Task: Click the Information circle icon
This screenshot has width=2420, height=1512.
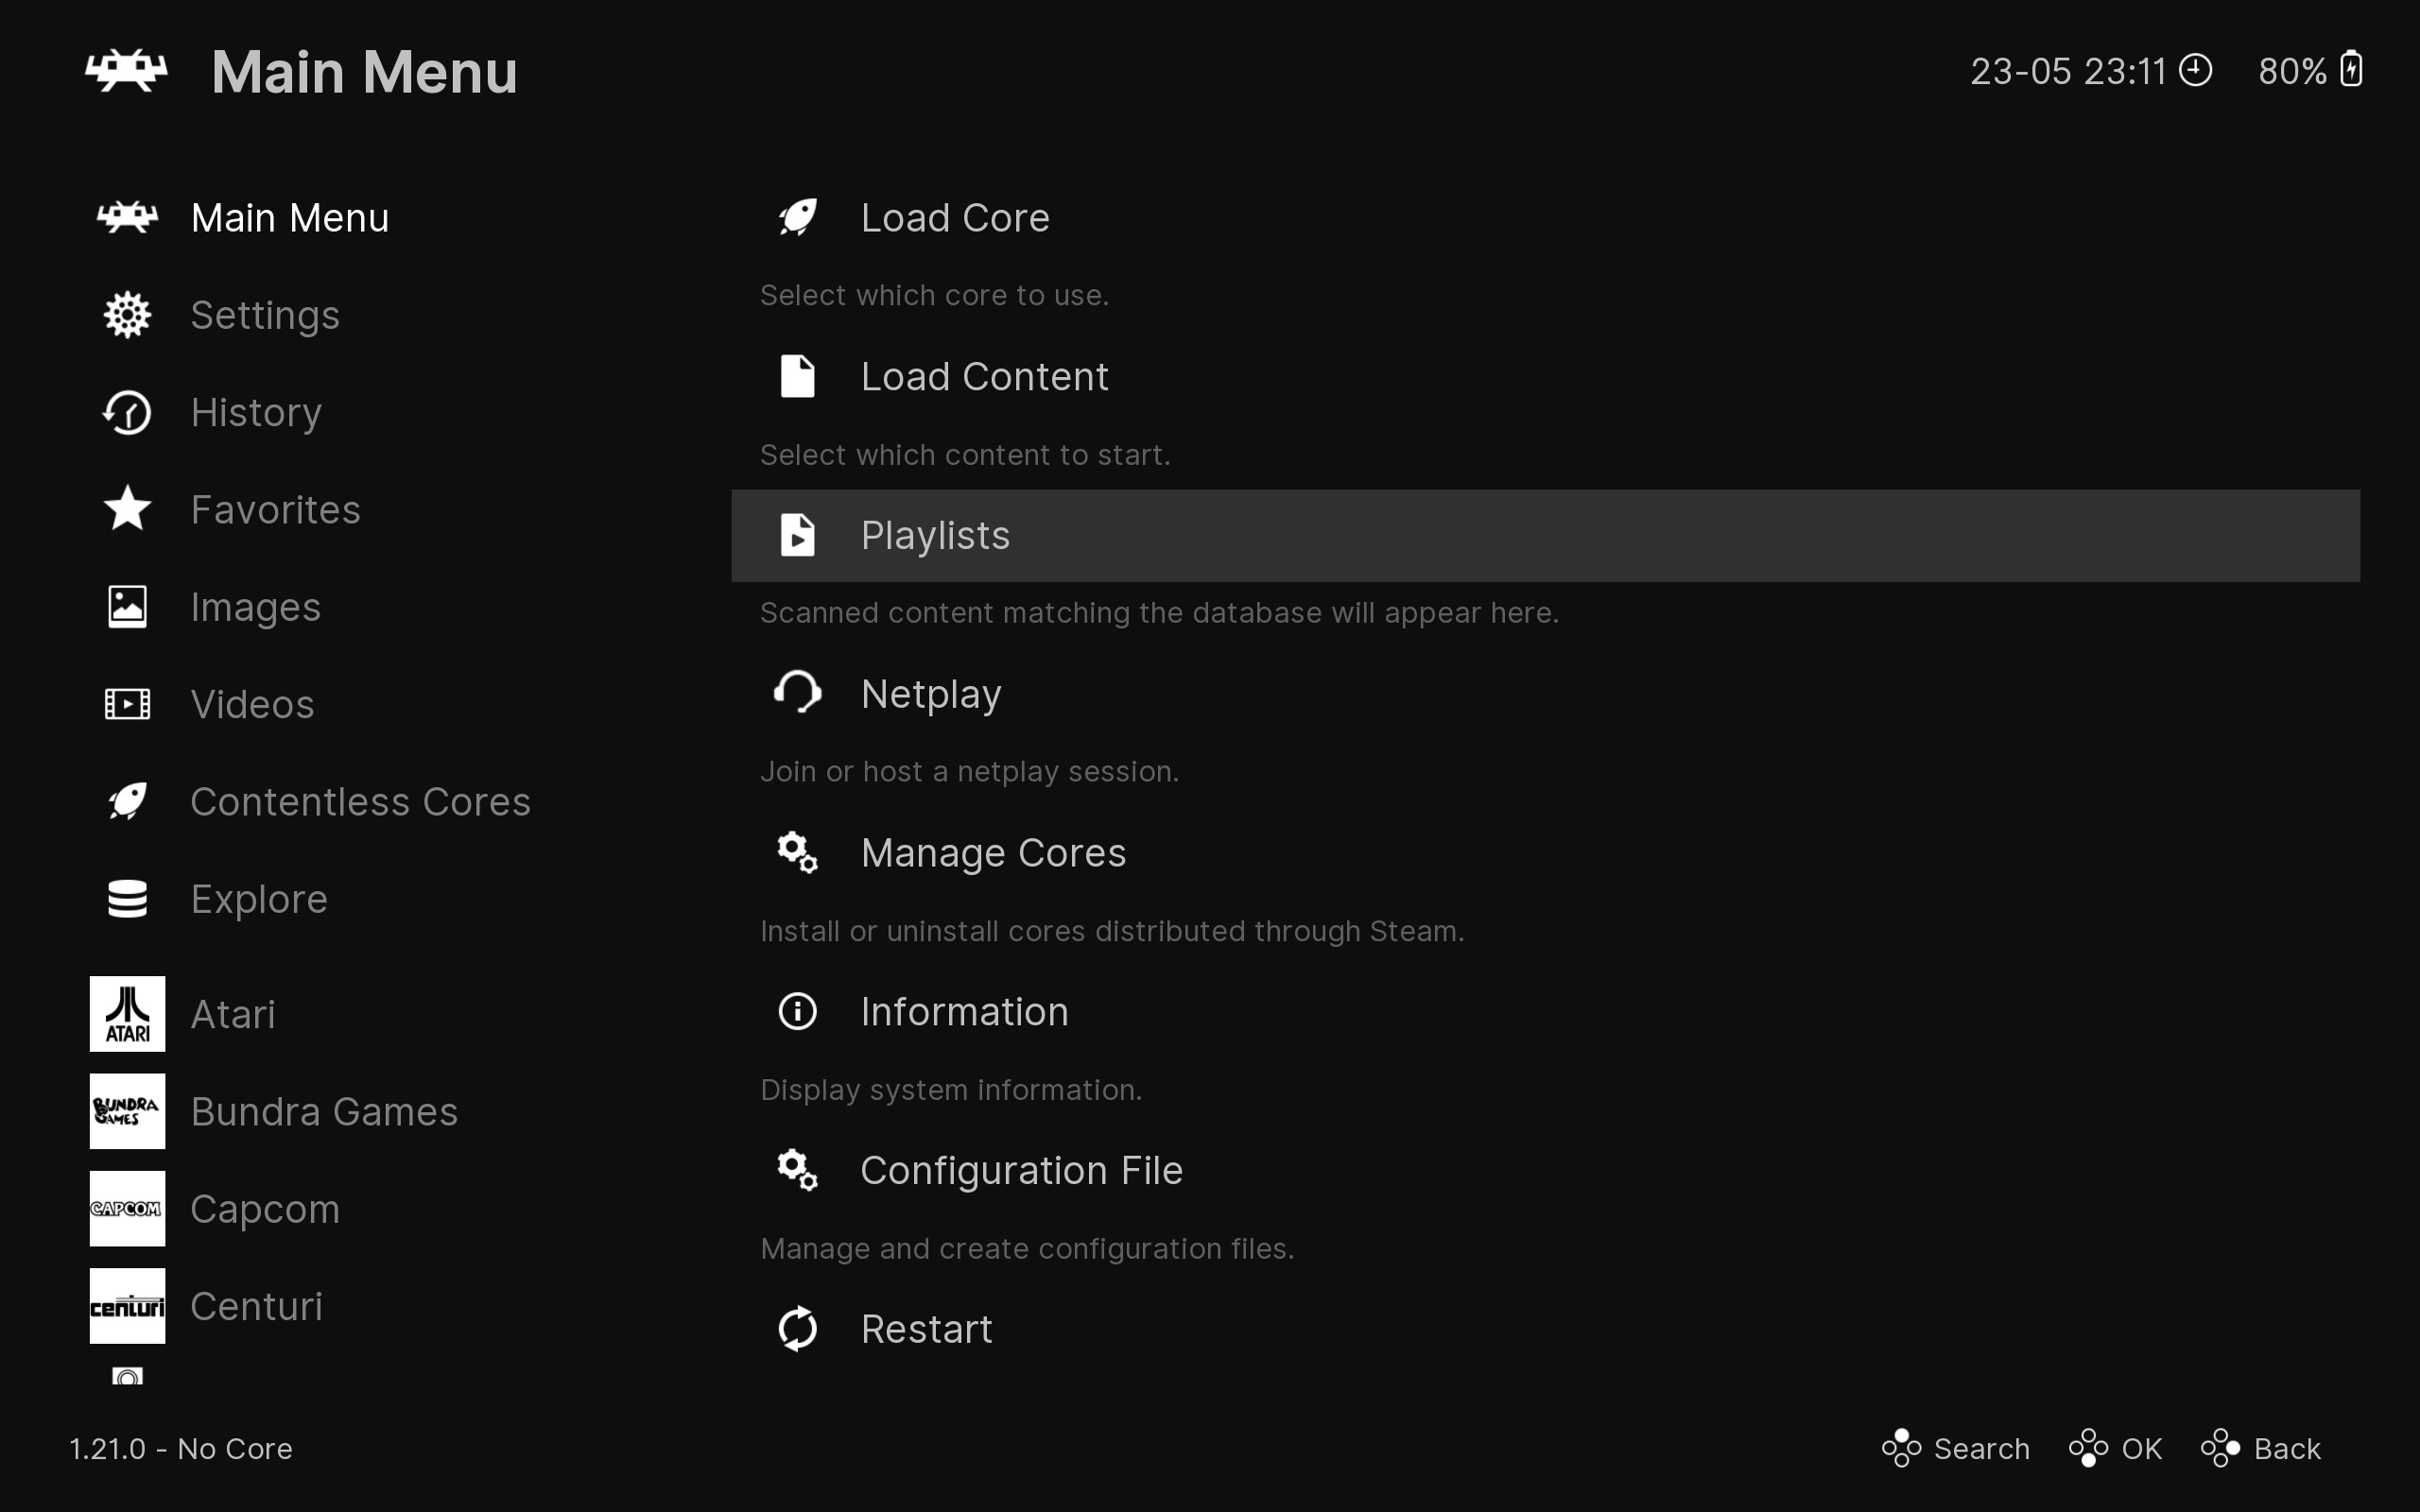Action: [x=797, y=1011]
